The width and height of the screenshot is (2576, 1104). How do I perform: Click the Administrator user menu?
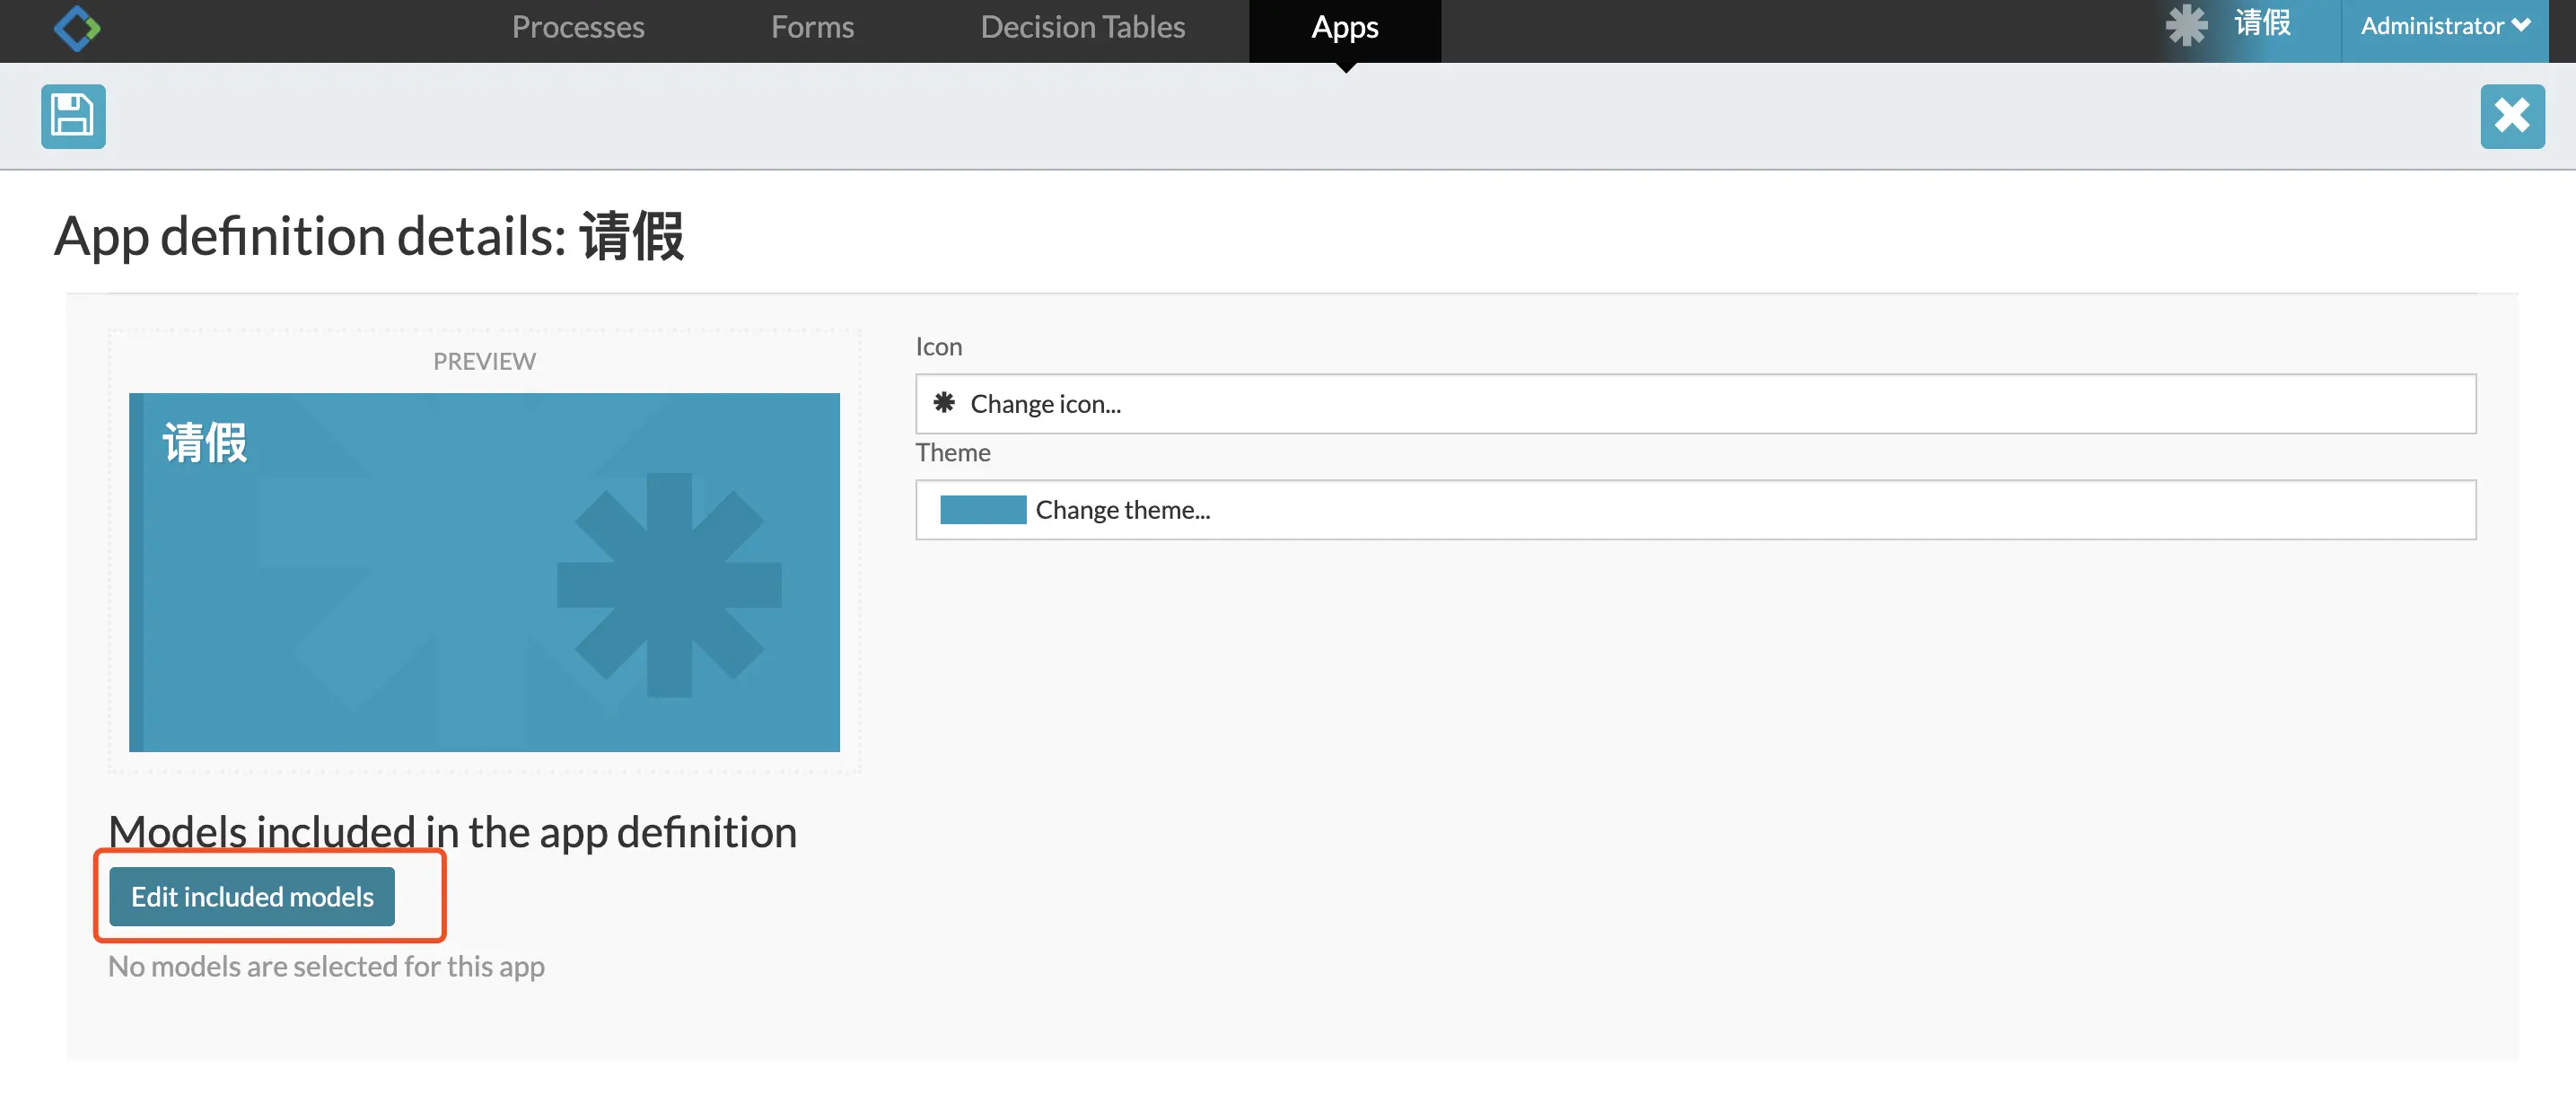point(2431,26)
